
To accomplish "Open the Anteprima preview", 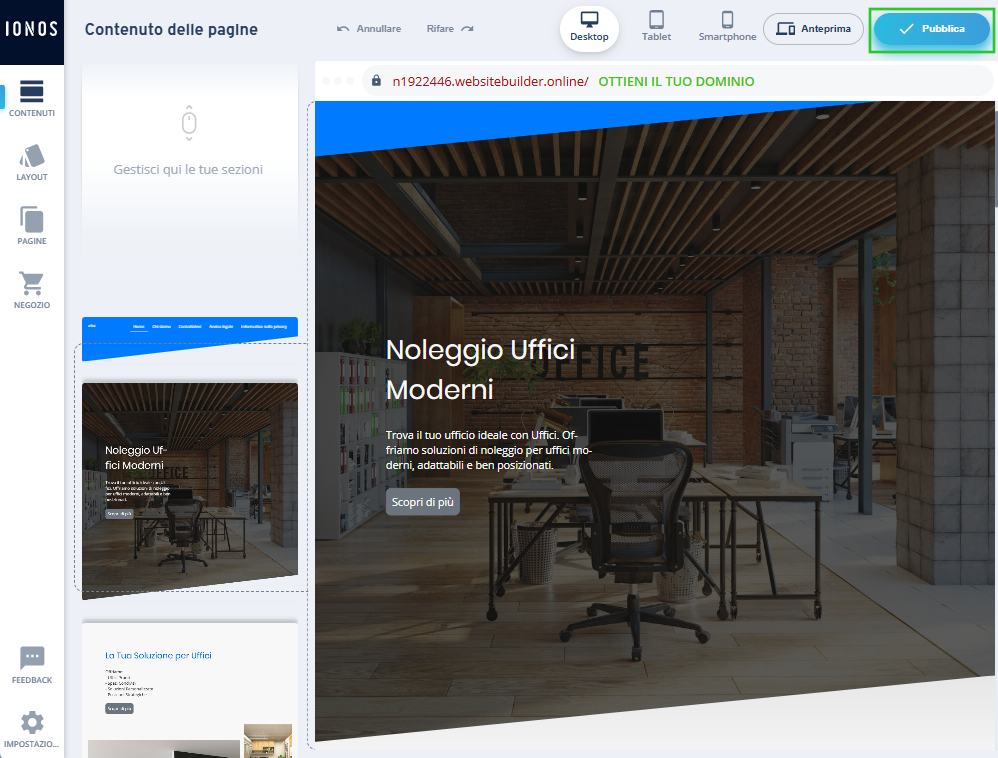I will click(x=813, y=29).
